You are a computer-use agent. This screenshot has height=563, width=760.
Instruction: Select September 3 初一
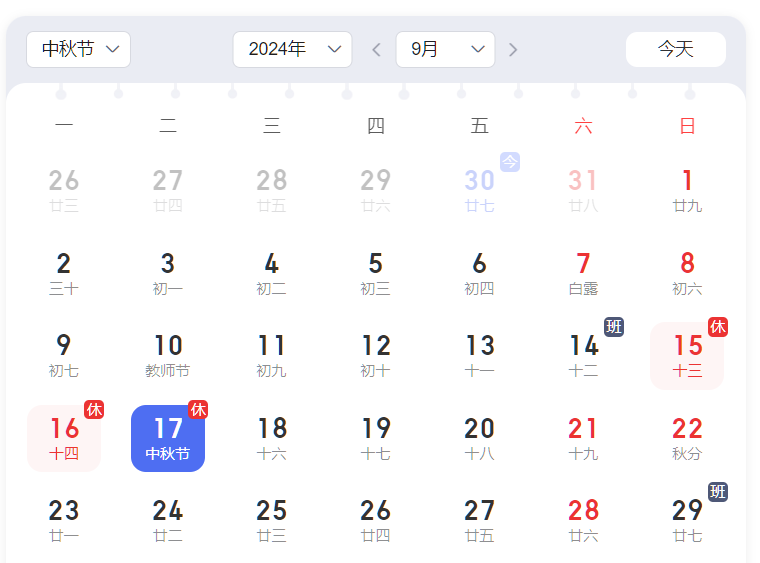click(x=168, y=273)
